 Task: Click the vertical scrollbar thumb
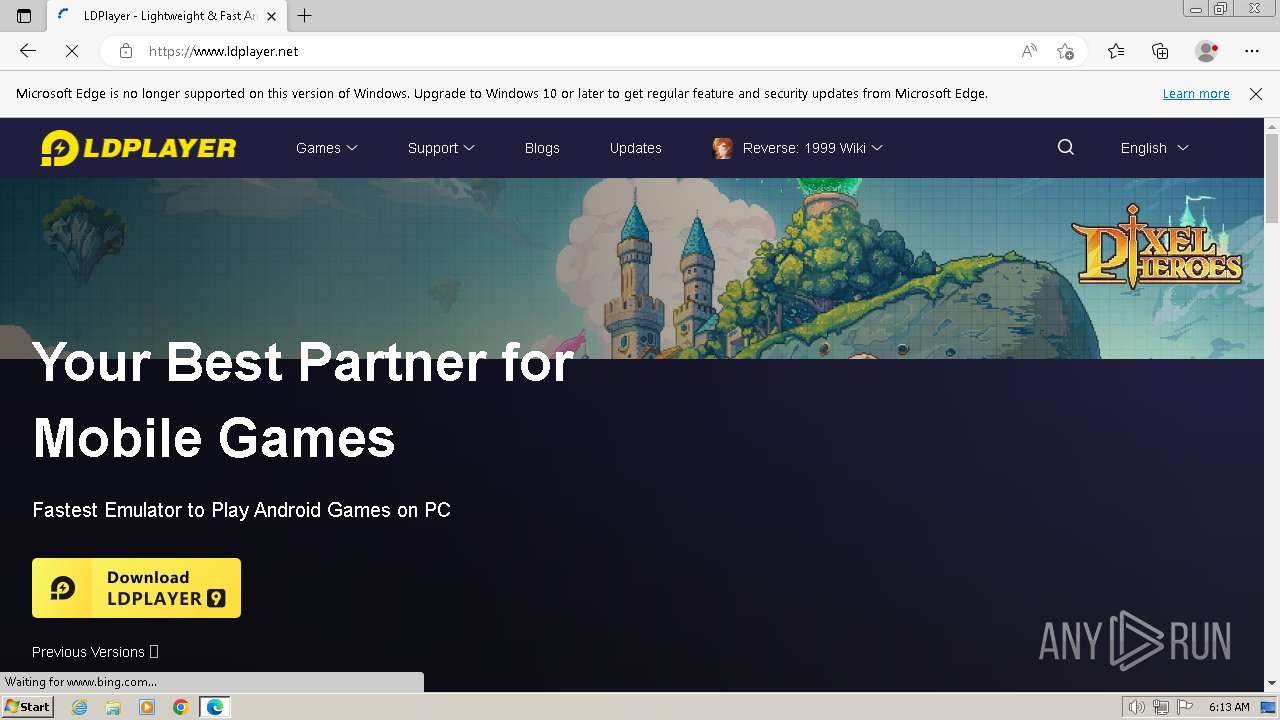pyautogui.click(x=1272, y=178)
